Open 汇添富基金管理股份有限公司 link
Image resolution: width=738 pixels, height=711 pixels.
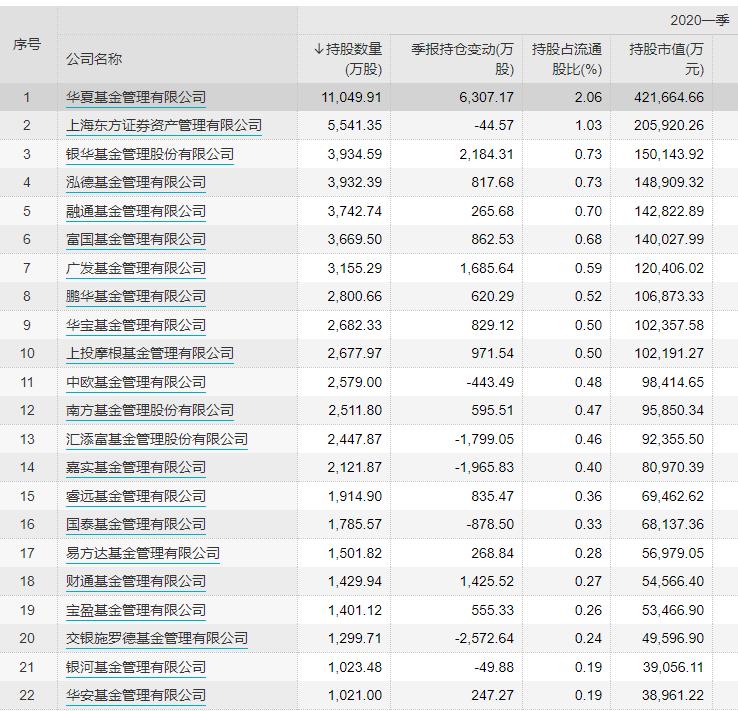pyautogui.click(x=157, y=439)
